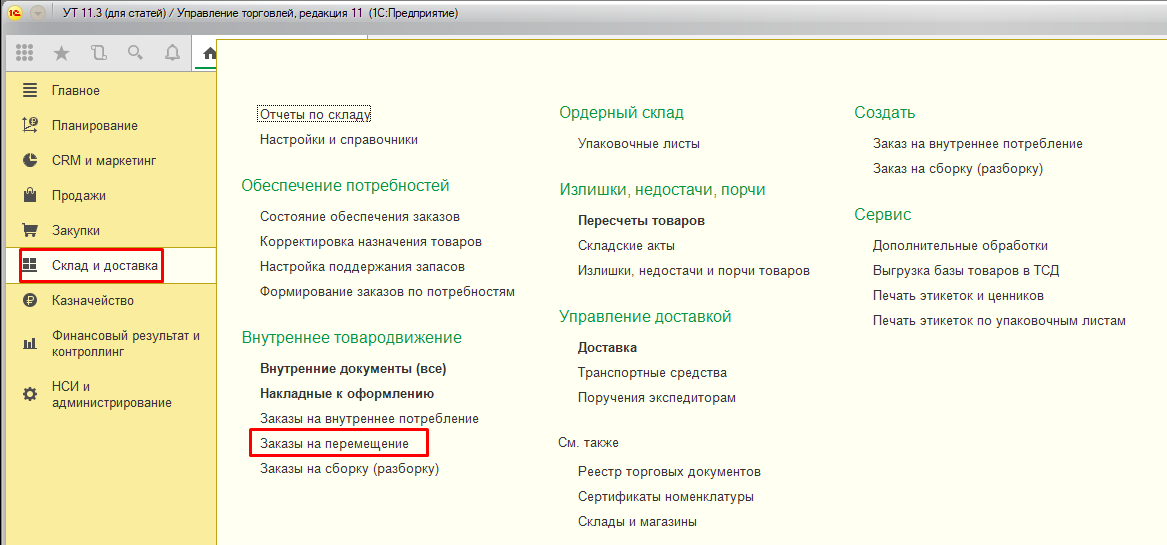Image resolution: width=1167 pixels, height=545 pixels.
Task: Open the History scroll icon
Action: tap(98, 53)
